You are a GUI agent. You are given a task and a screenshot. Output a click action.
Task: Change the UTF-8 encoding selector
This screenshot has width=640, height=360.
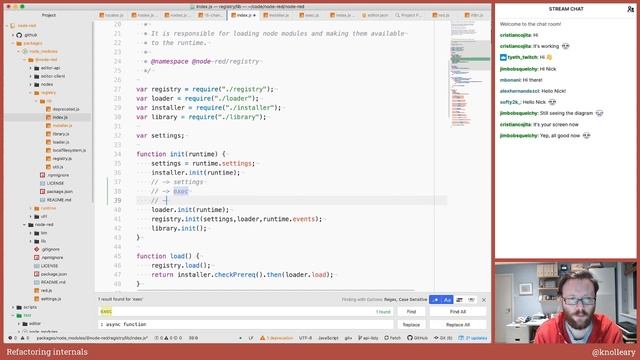coord(305,338)
